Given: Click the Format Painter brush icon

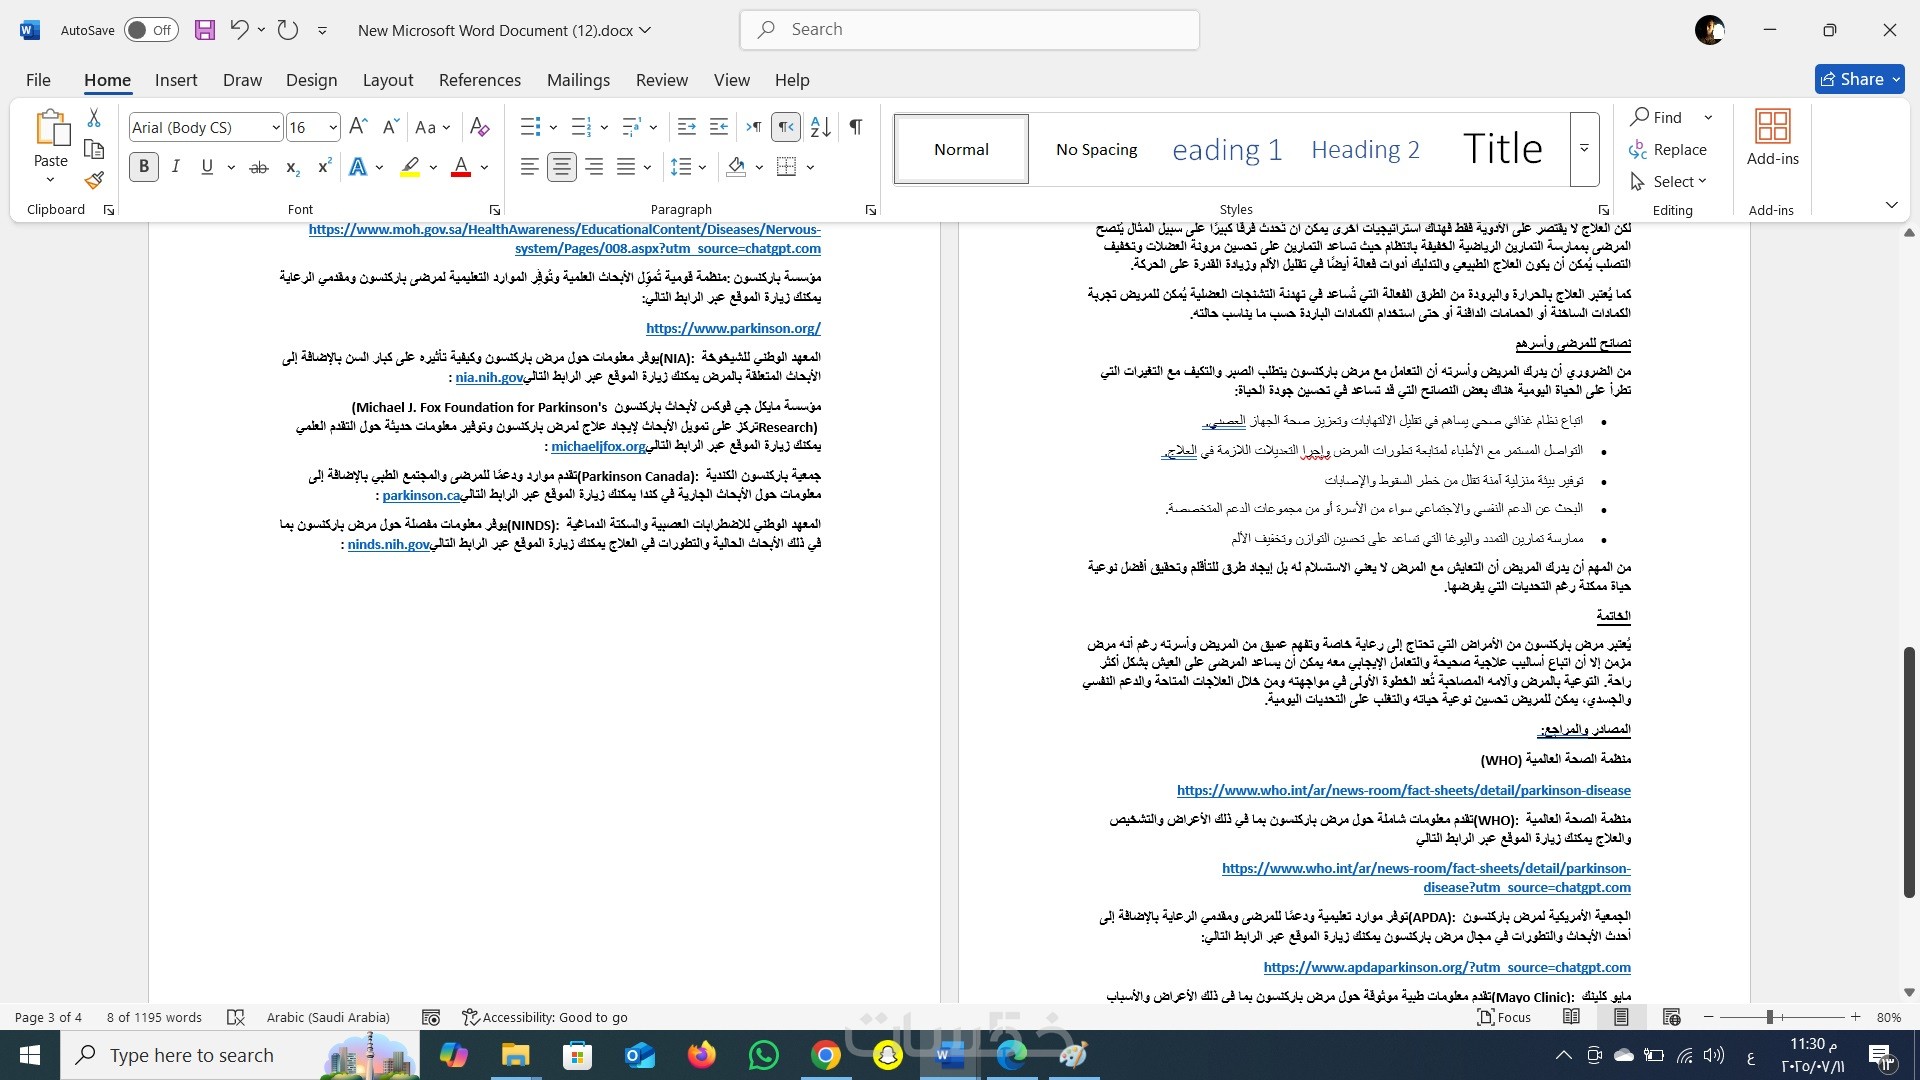Looking at the screenshot, I should tap(94, 181).
